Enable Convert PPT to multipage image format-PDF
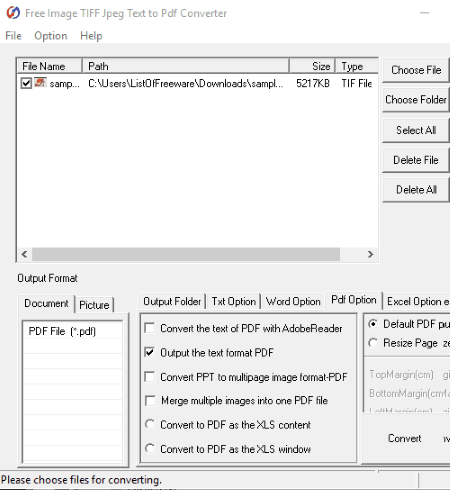Image resolution: width=450 pixels, height=490 pixels. (150, 377)
